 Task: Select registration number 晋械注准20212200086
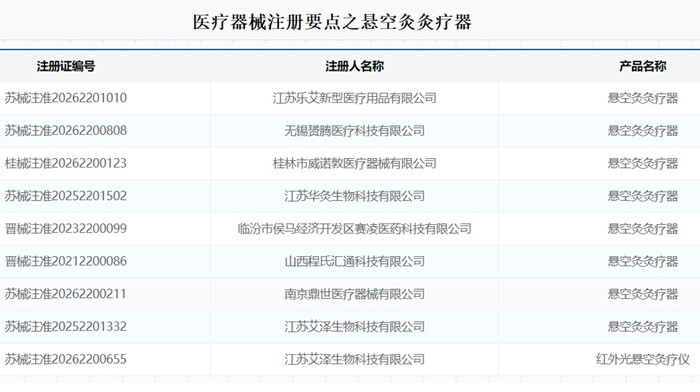(66, 261)
